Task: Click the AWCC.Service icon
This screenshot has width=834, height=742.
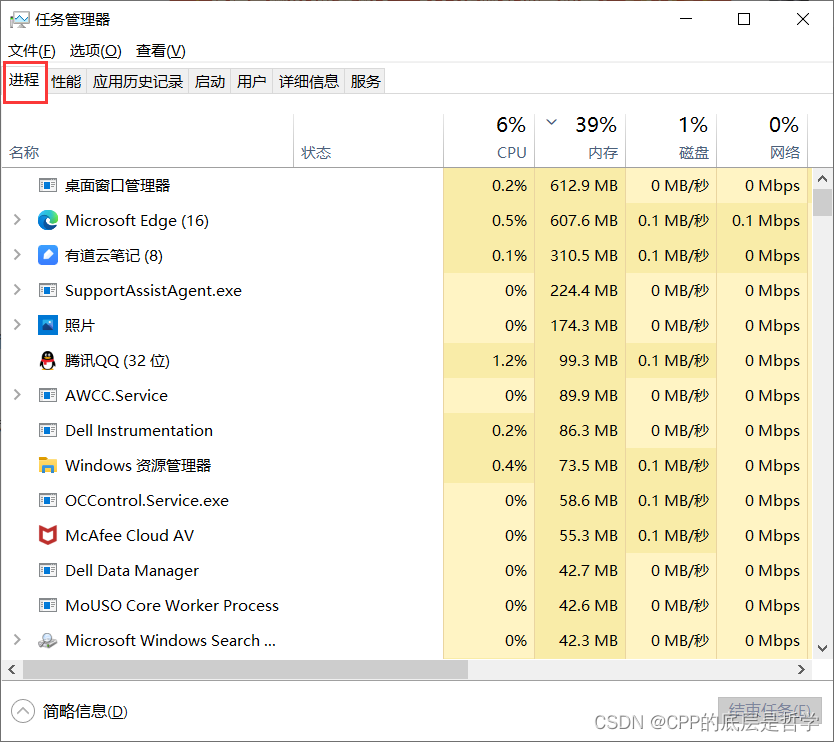Action: pyautogui.click(x=48, y=395)
